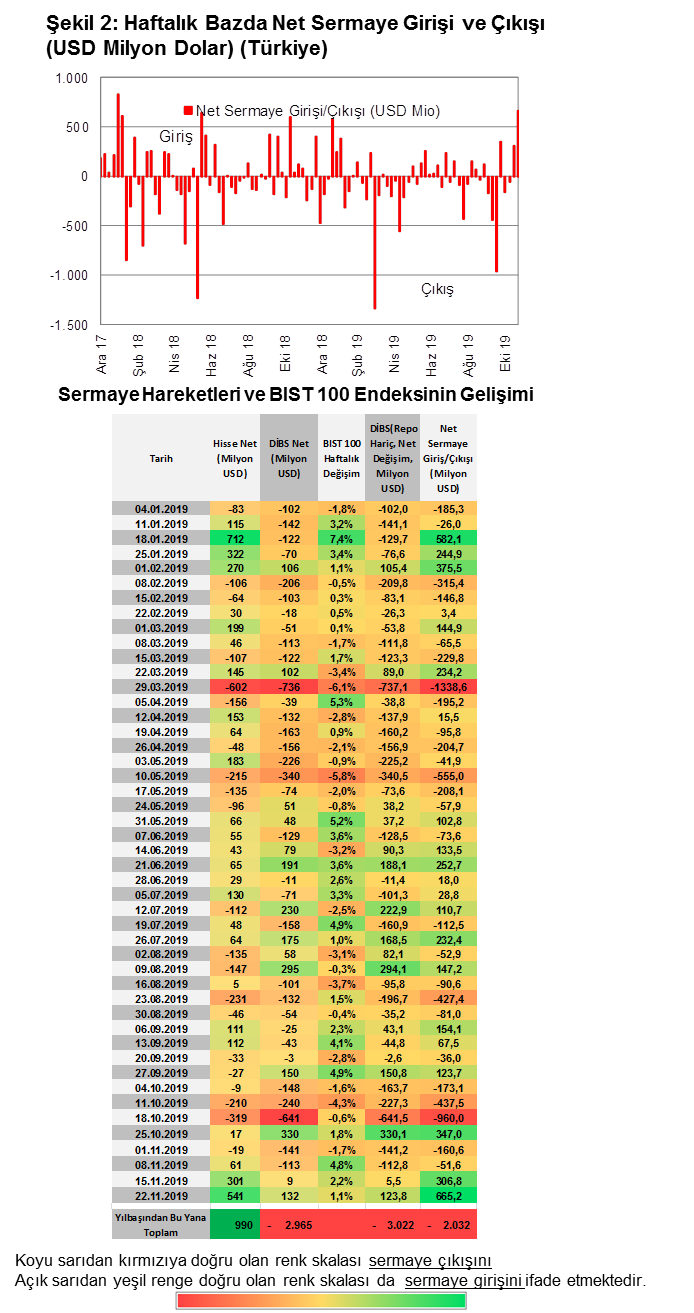Click the red-to-green color scale bar
Viewport: 694px width, 1313px height.
[321, 1300]
